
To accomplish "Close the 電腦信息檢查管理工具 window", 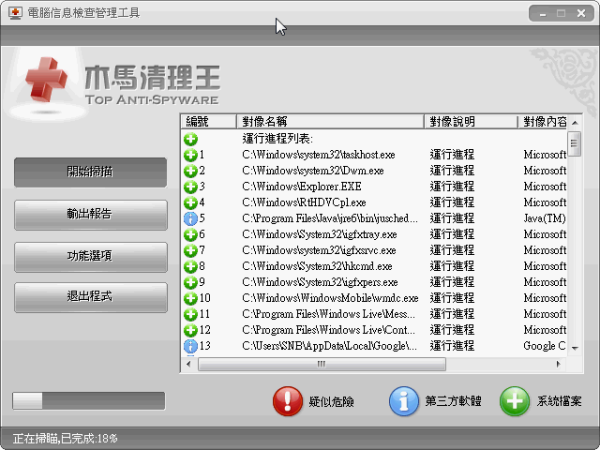I will (x=581, y=13).
